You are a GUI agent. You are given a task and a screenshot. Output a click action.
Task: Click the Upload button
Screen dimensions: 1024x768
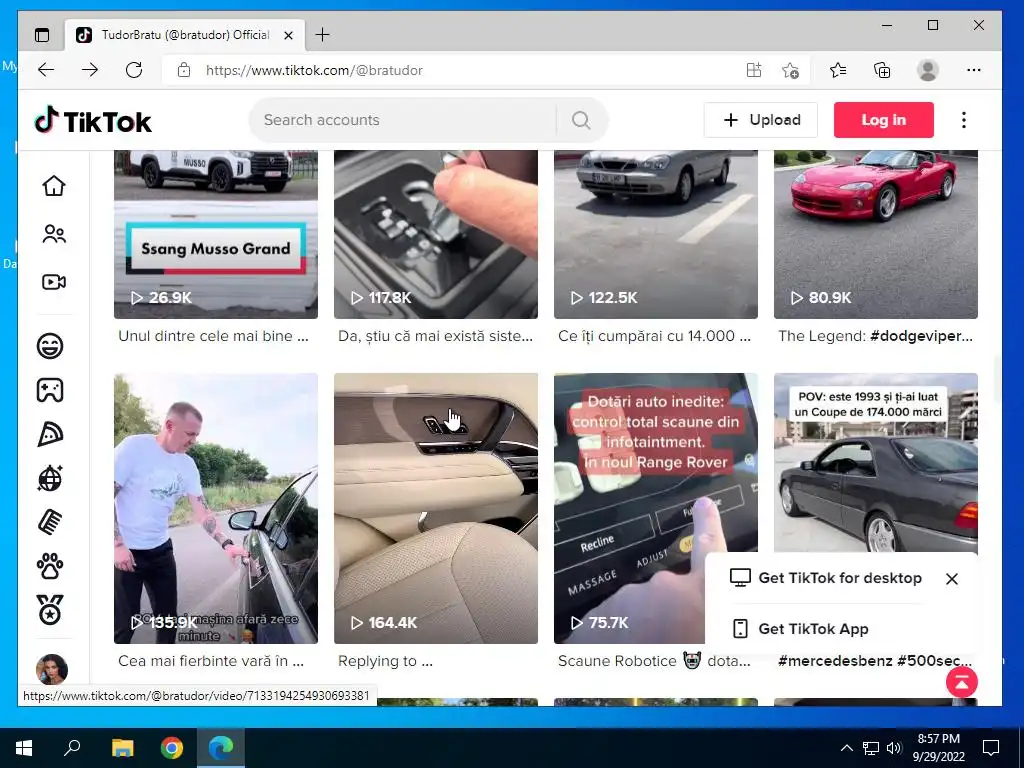click(761, 120)
